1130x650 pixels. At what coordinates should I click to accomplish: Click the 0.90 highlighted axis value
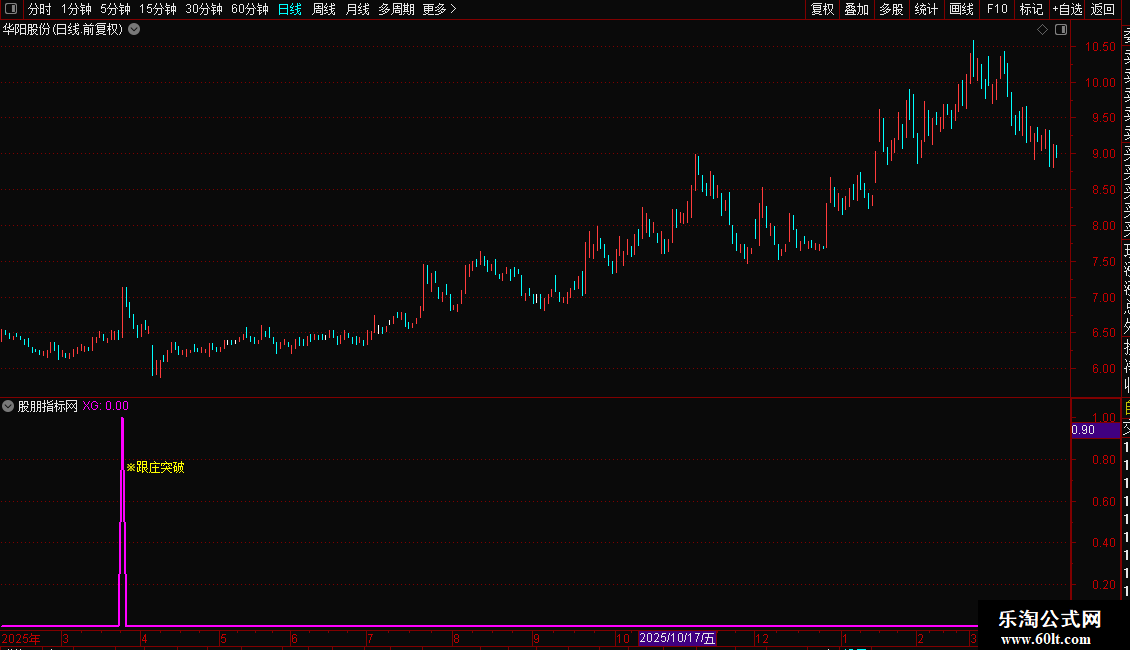pos(1095,430)
